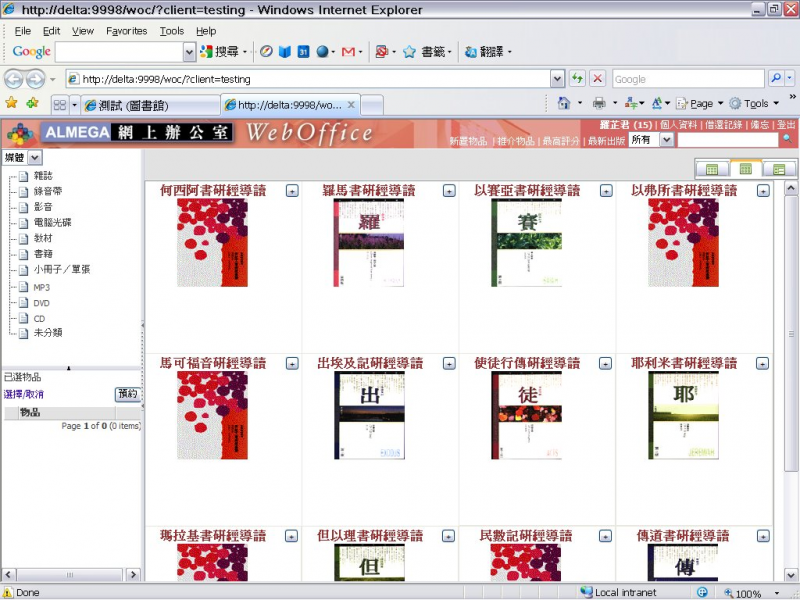Click the popup blocker icon in Google toolbar
Viewport: 800px width, 600px height.
[381, 52]
